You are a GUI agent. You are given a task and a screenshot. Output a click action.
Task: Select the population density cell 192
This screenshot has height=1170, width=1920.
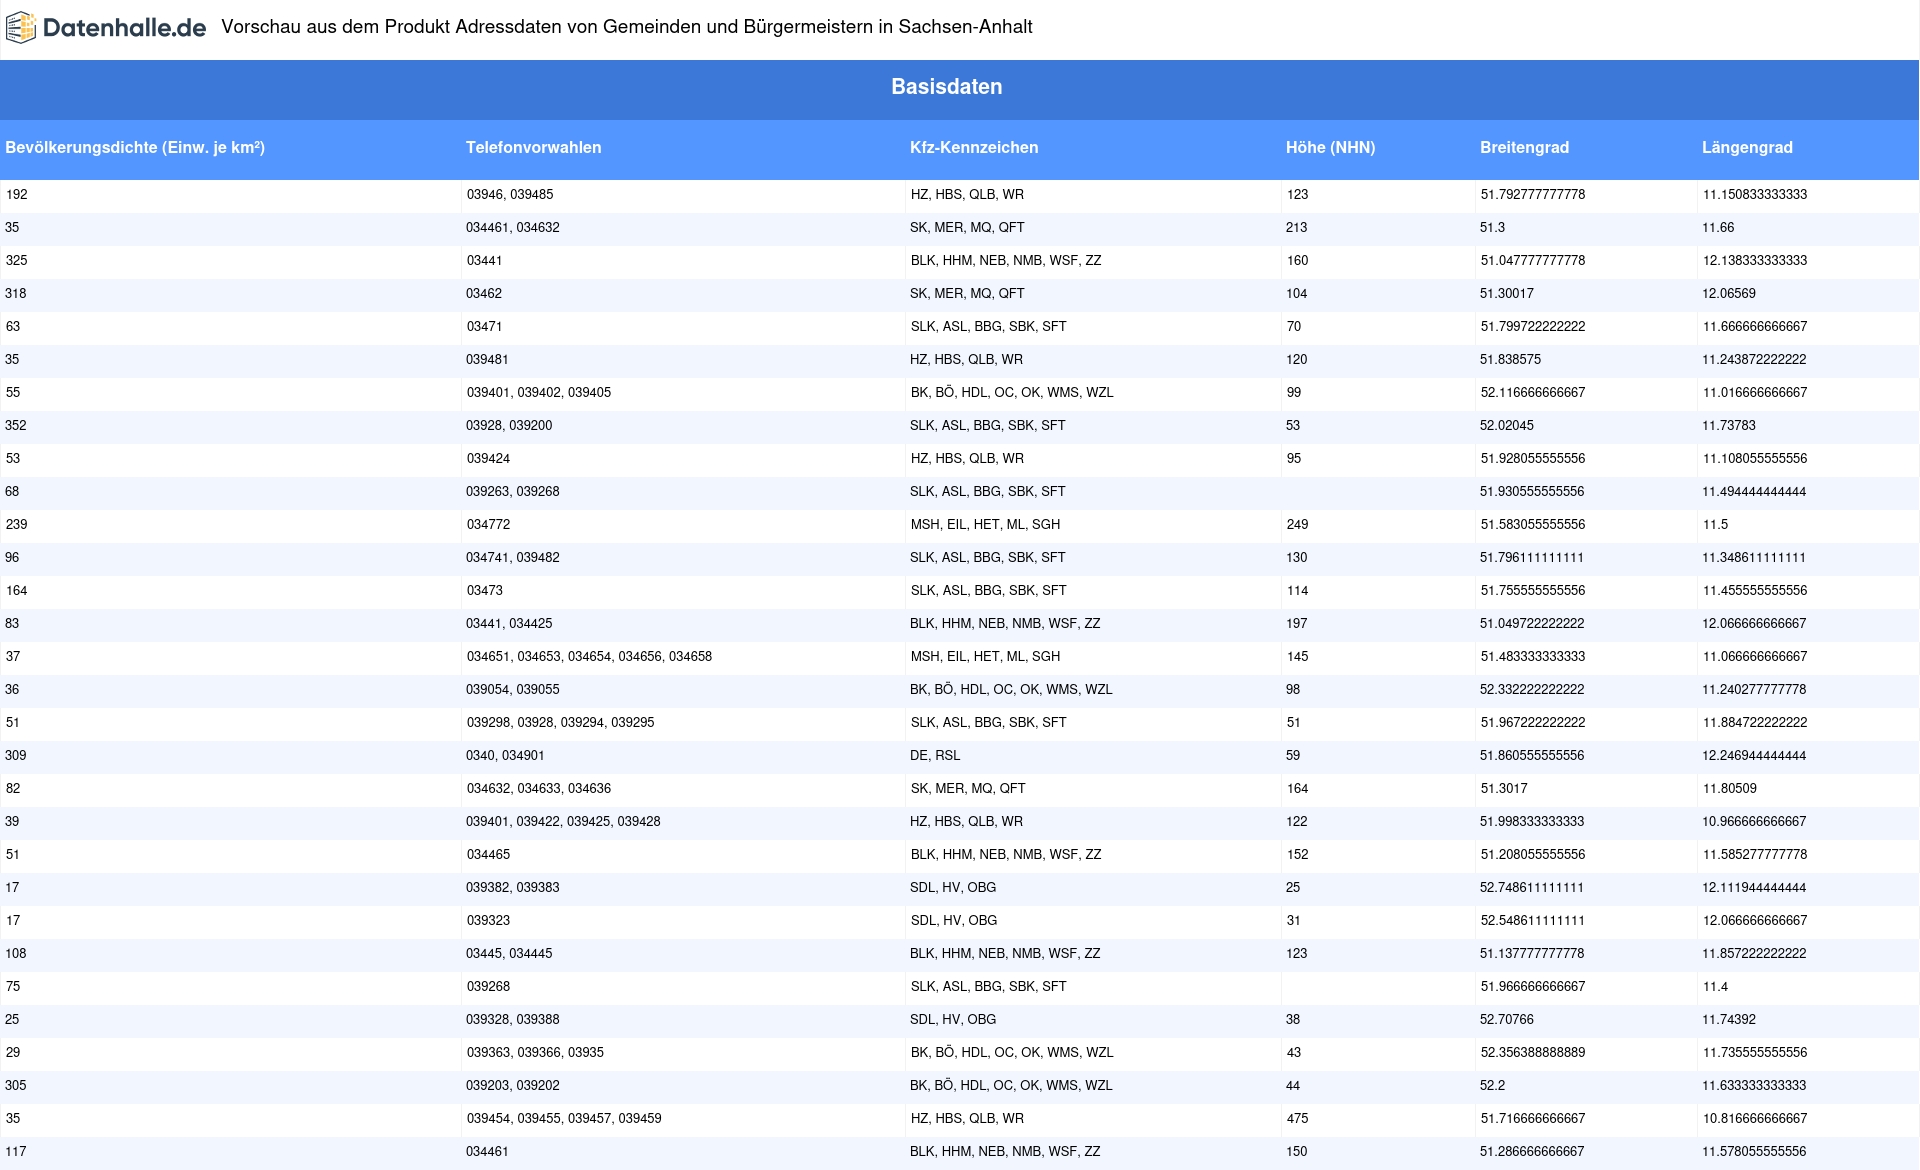pyautogui.click(x=16, y=195)
